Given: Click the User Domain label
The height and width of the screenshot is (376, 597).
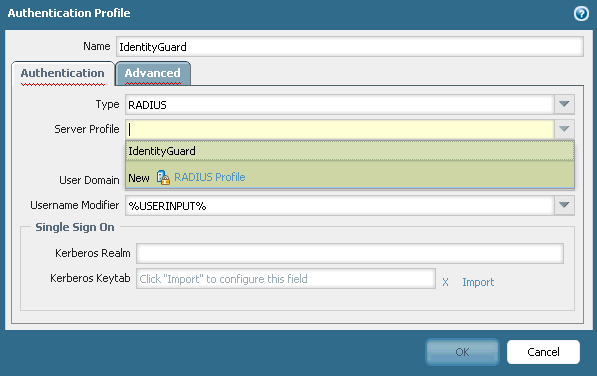Looking at the screenshot, I should click(x=89, y=180).
